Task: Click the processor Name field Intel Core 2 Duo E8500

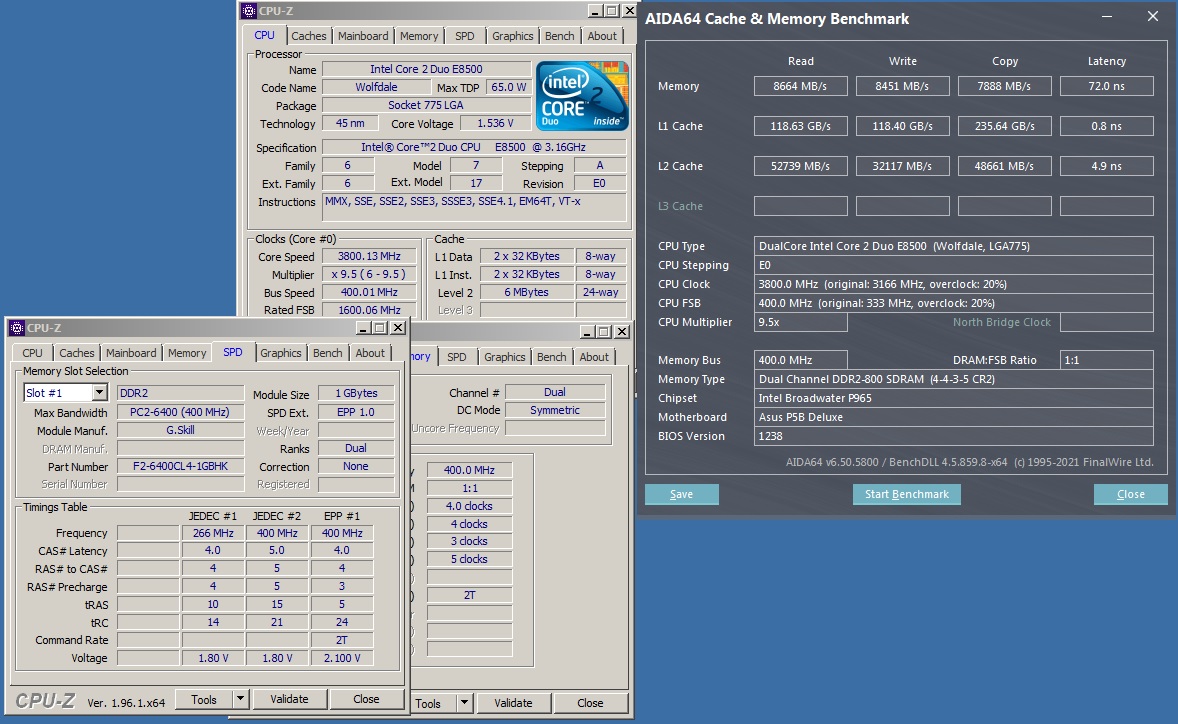Action: pos(427,69)
